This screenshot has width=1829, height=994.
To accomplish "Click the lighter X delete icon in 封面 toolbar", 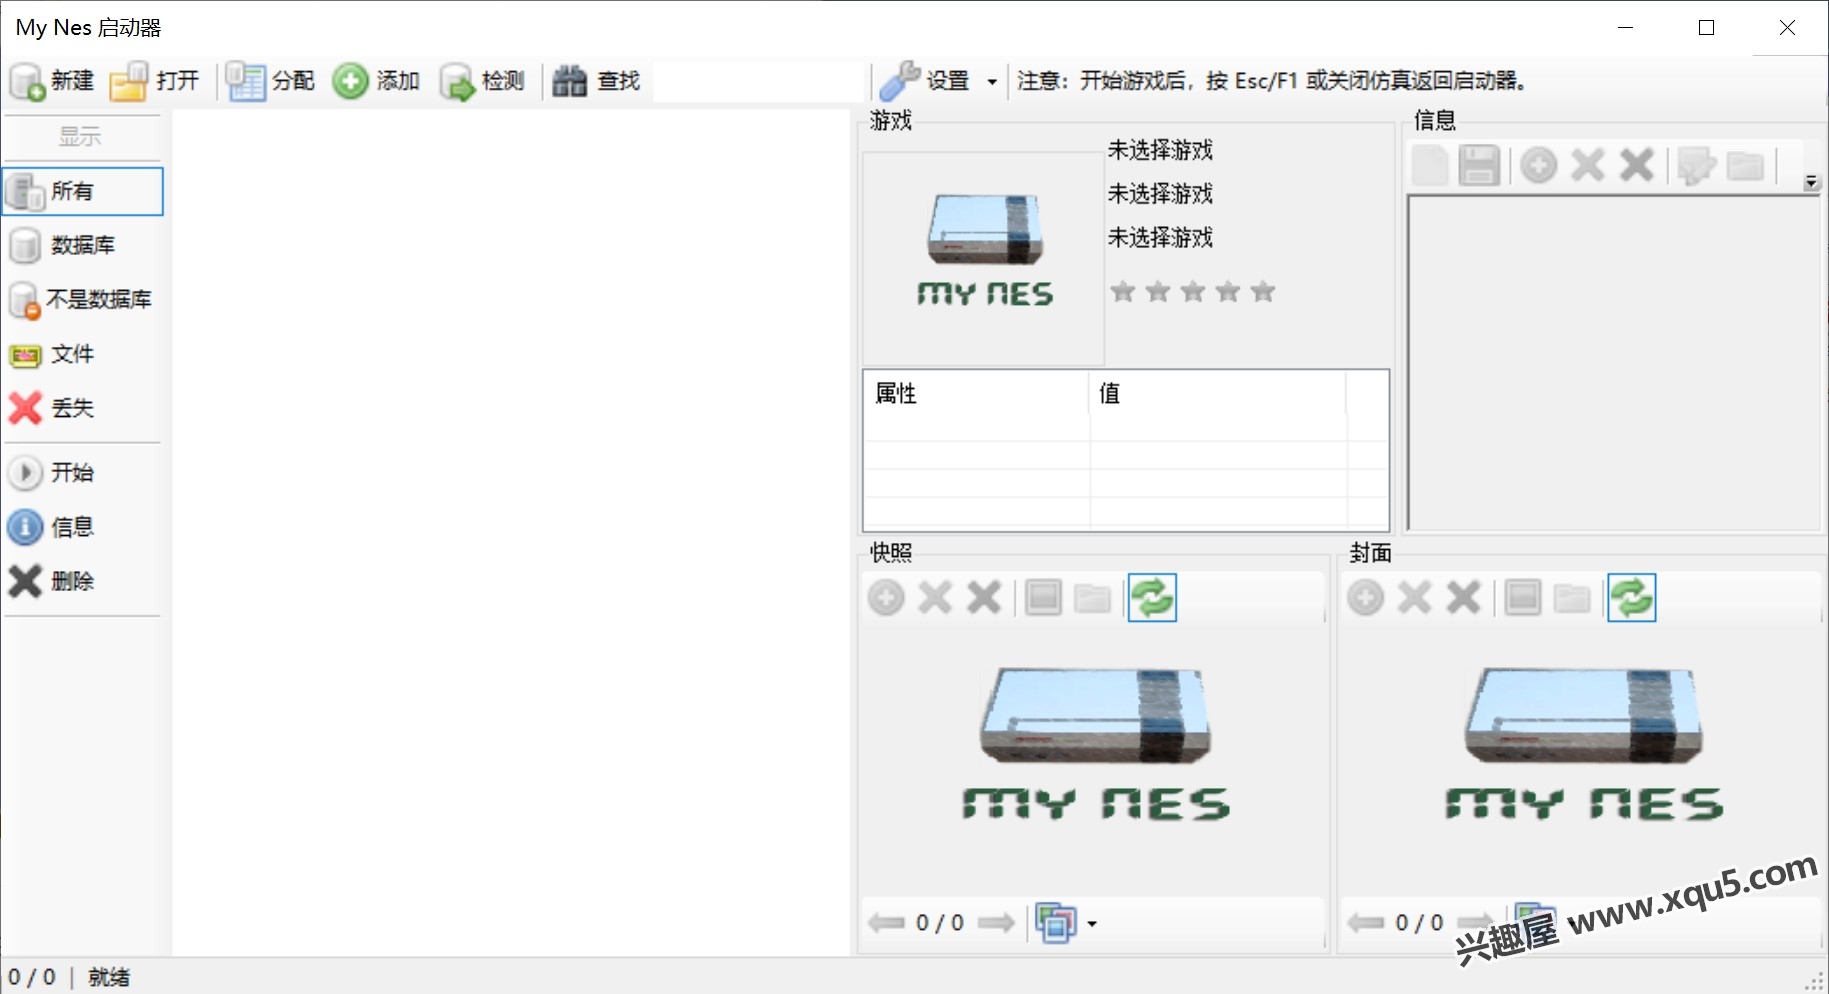I will point(1415,598).
